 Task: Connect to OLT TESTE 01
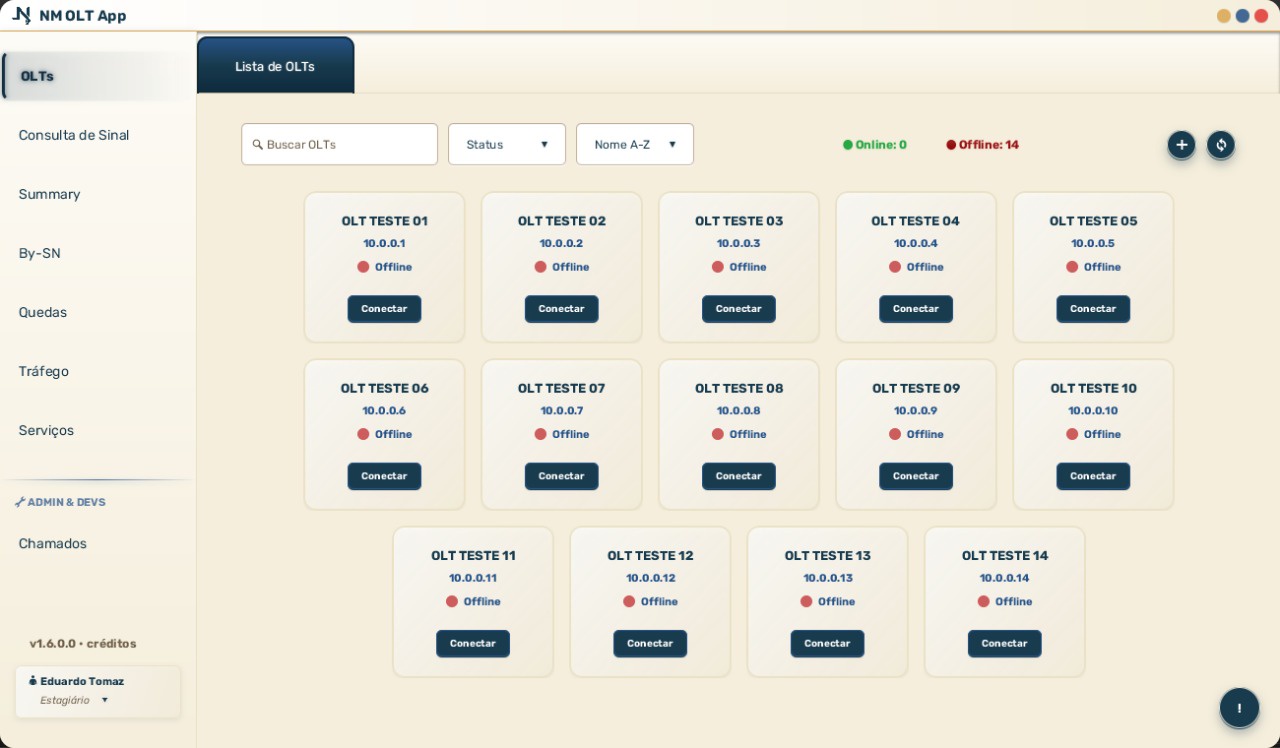[x=384, y=309]
